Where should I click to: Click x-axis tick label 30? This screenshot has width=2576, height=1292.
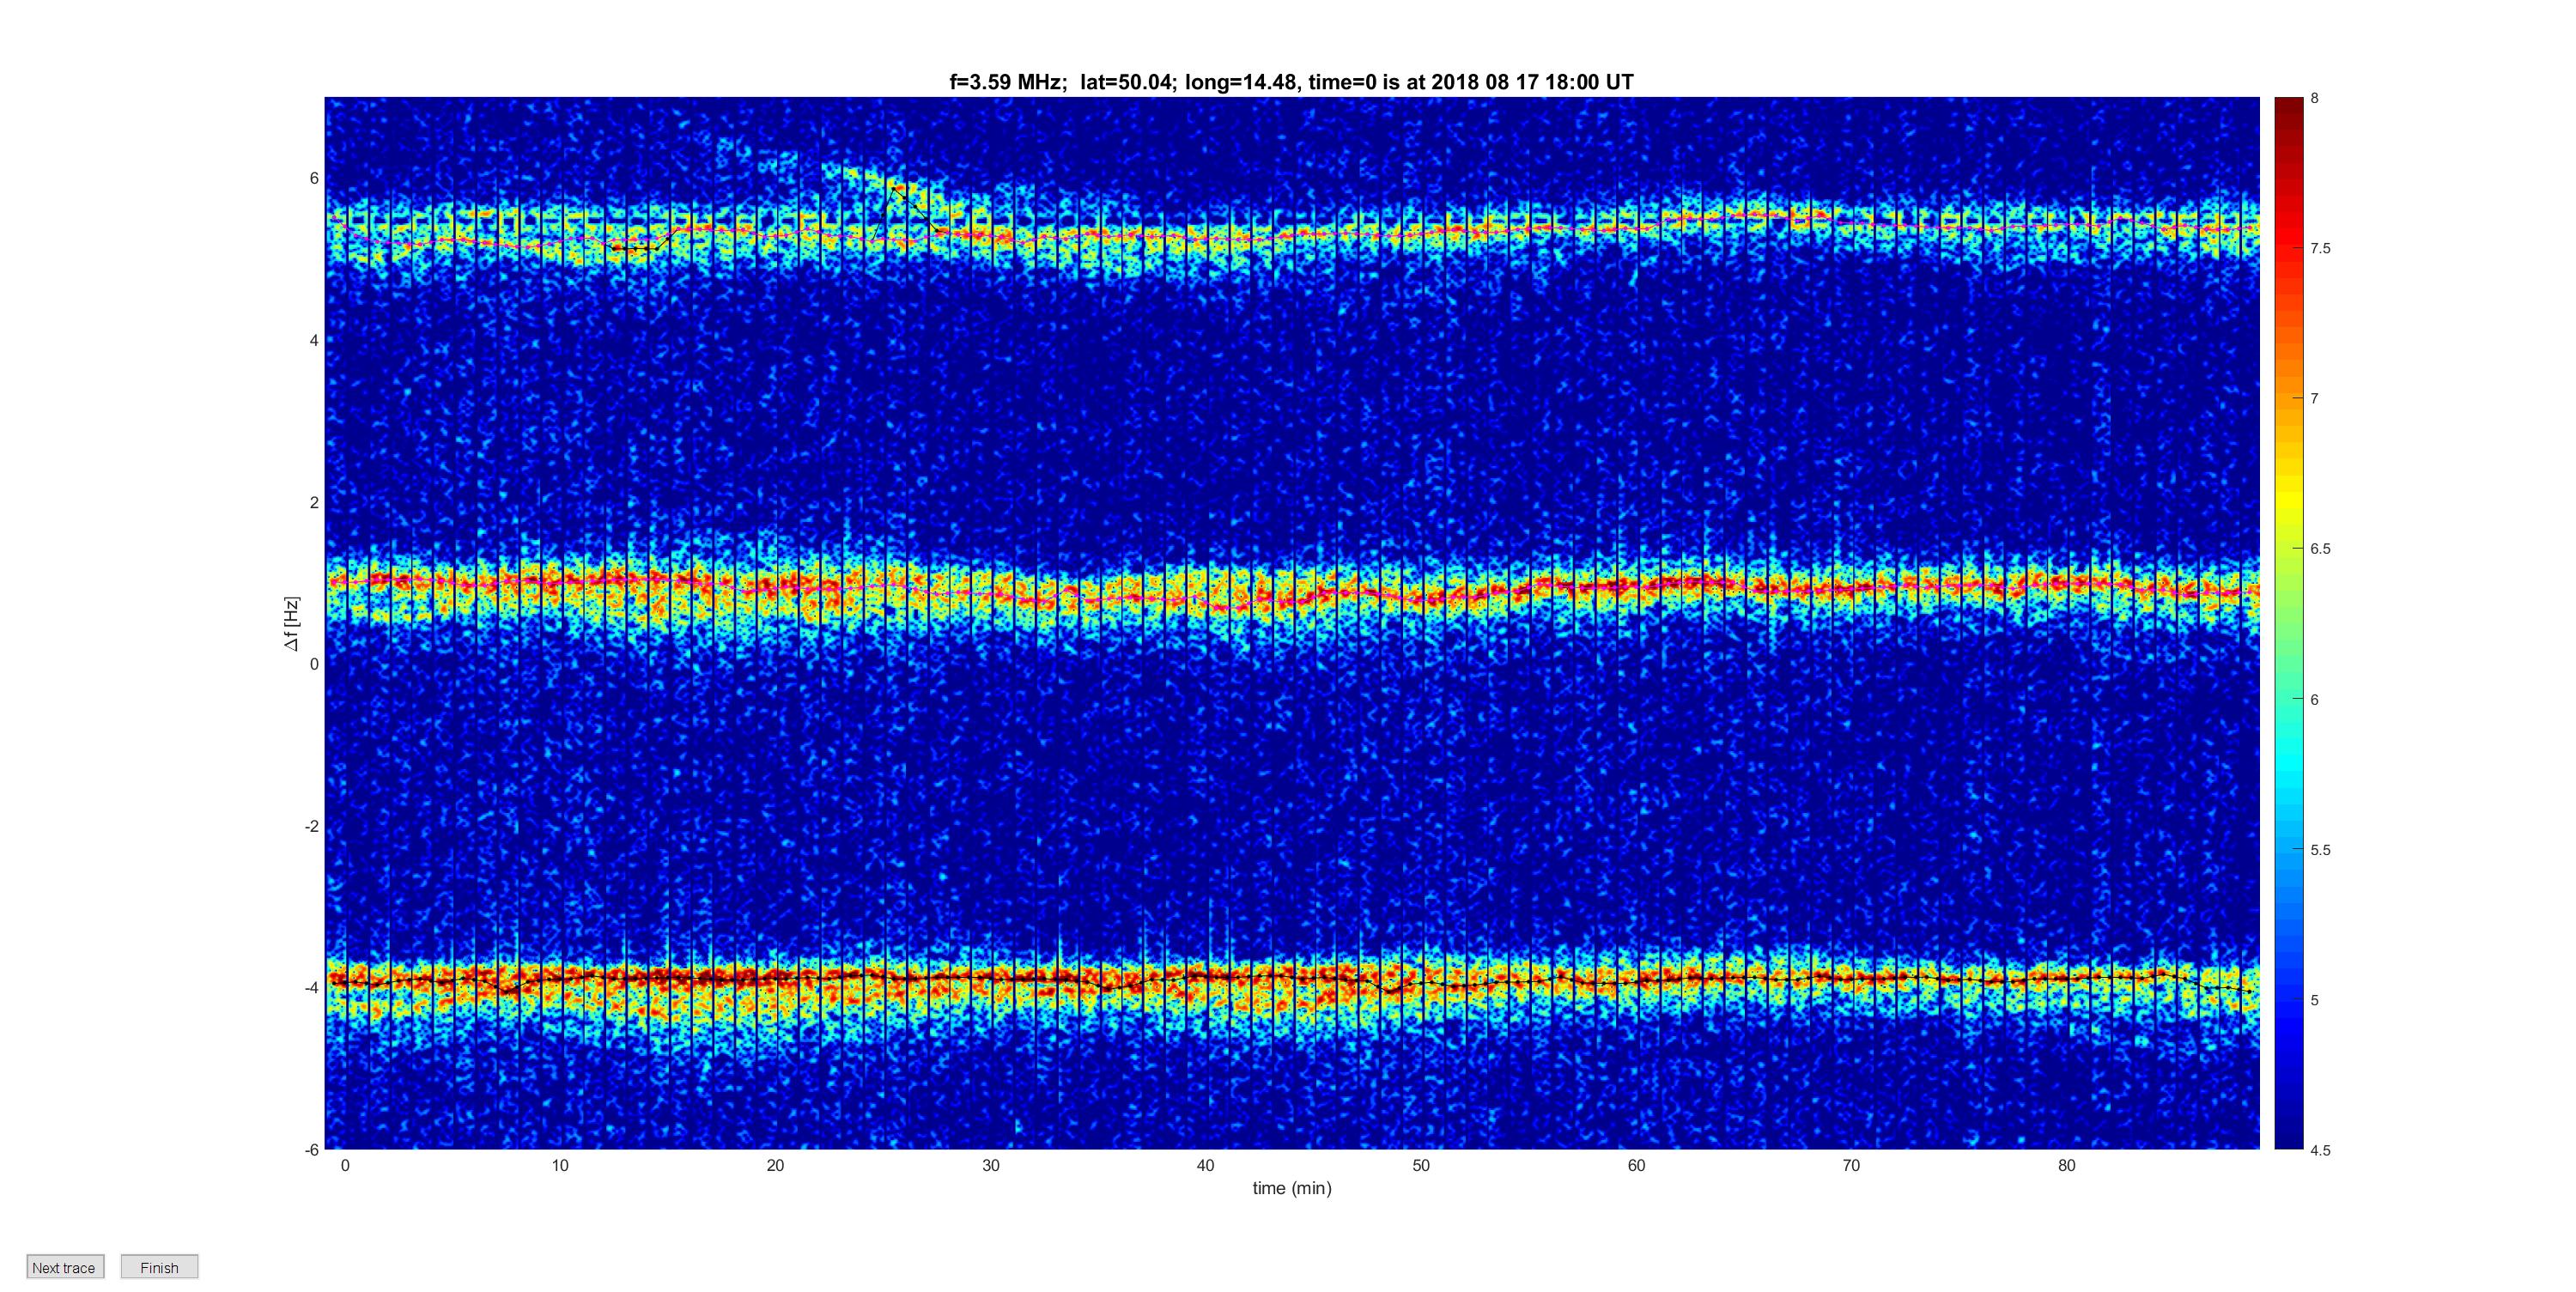click(991, 1165)
